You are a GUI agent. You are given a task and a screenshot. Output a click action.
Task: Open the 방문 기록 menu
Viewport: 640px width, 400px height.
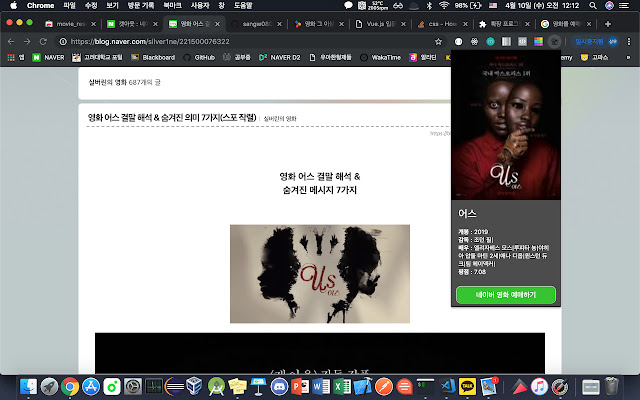click(141, 5)
